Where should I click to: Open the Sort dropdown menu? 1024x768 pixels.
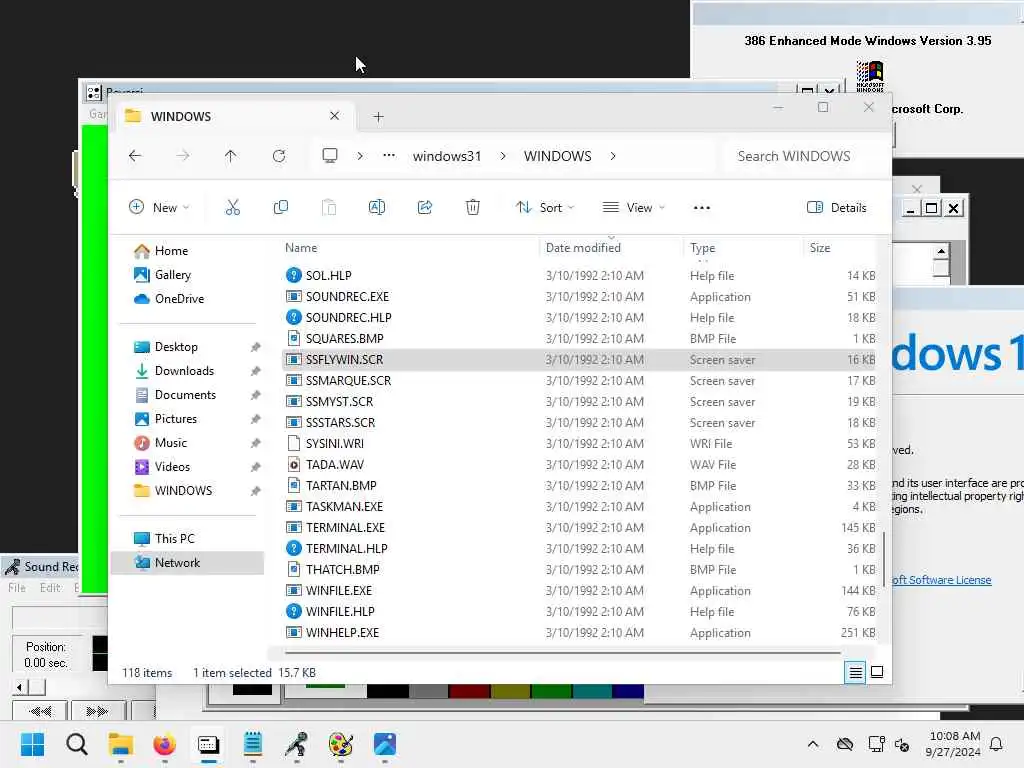click(545, 208)
